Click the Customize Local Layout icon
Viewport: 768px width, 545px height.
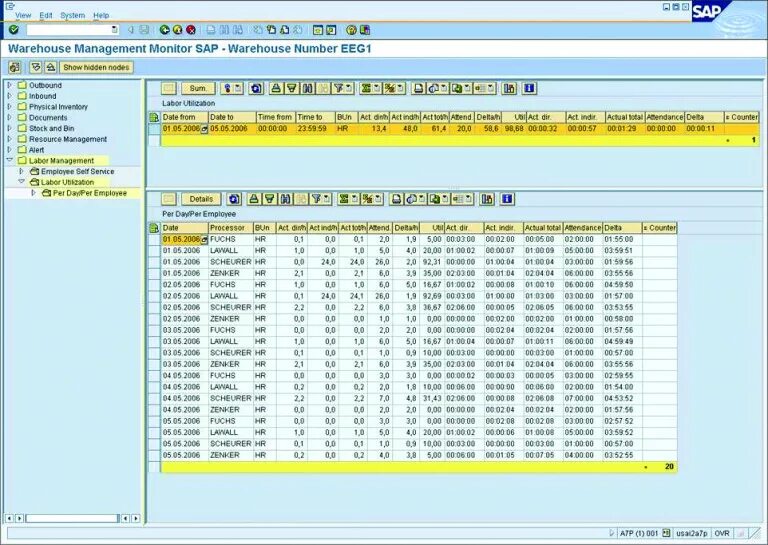[365, 30]
